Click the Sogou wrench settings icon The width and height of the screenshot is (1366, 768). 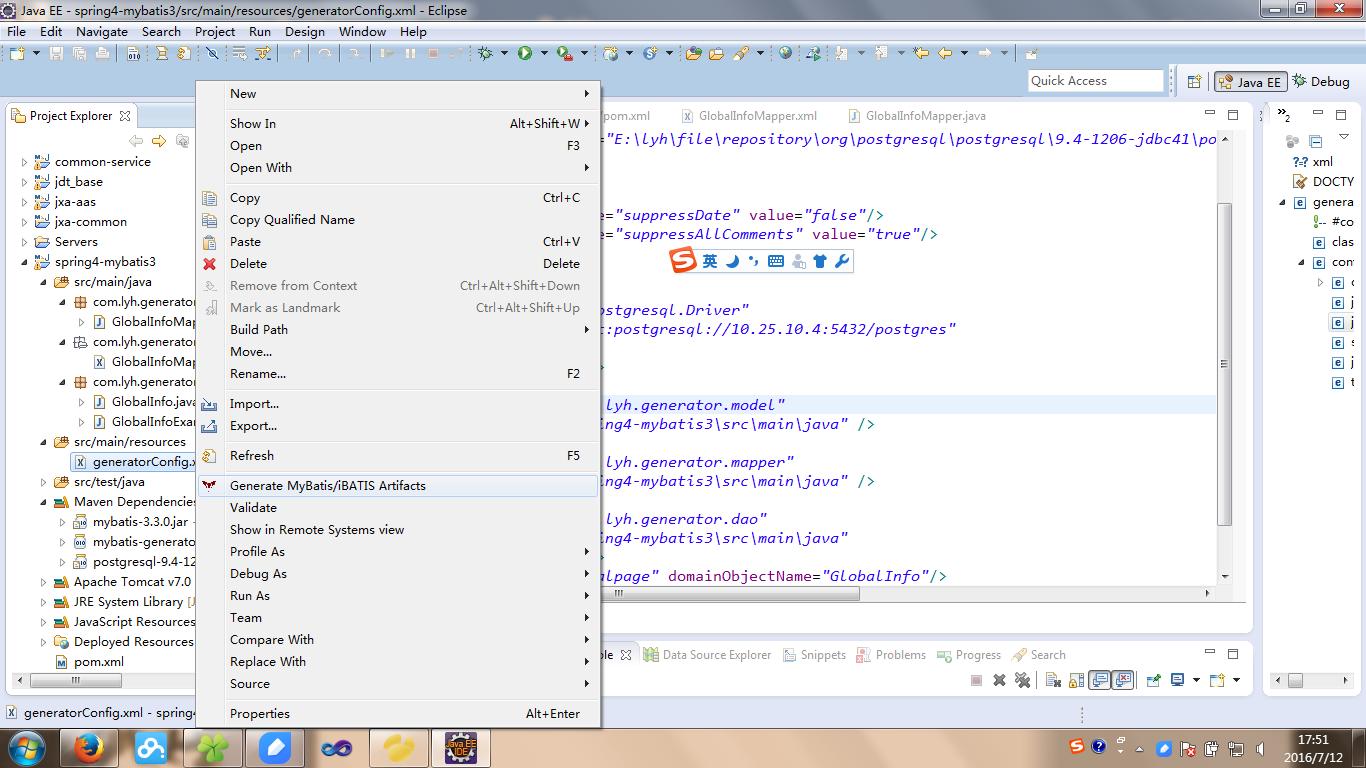coord(842,262)
